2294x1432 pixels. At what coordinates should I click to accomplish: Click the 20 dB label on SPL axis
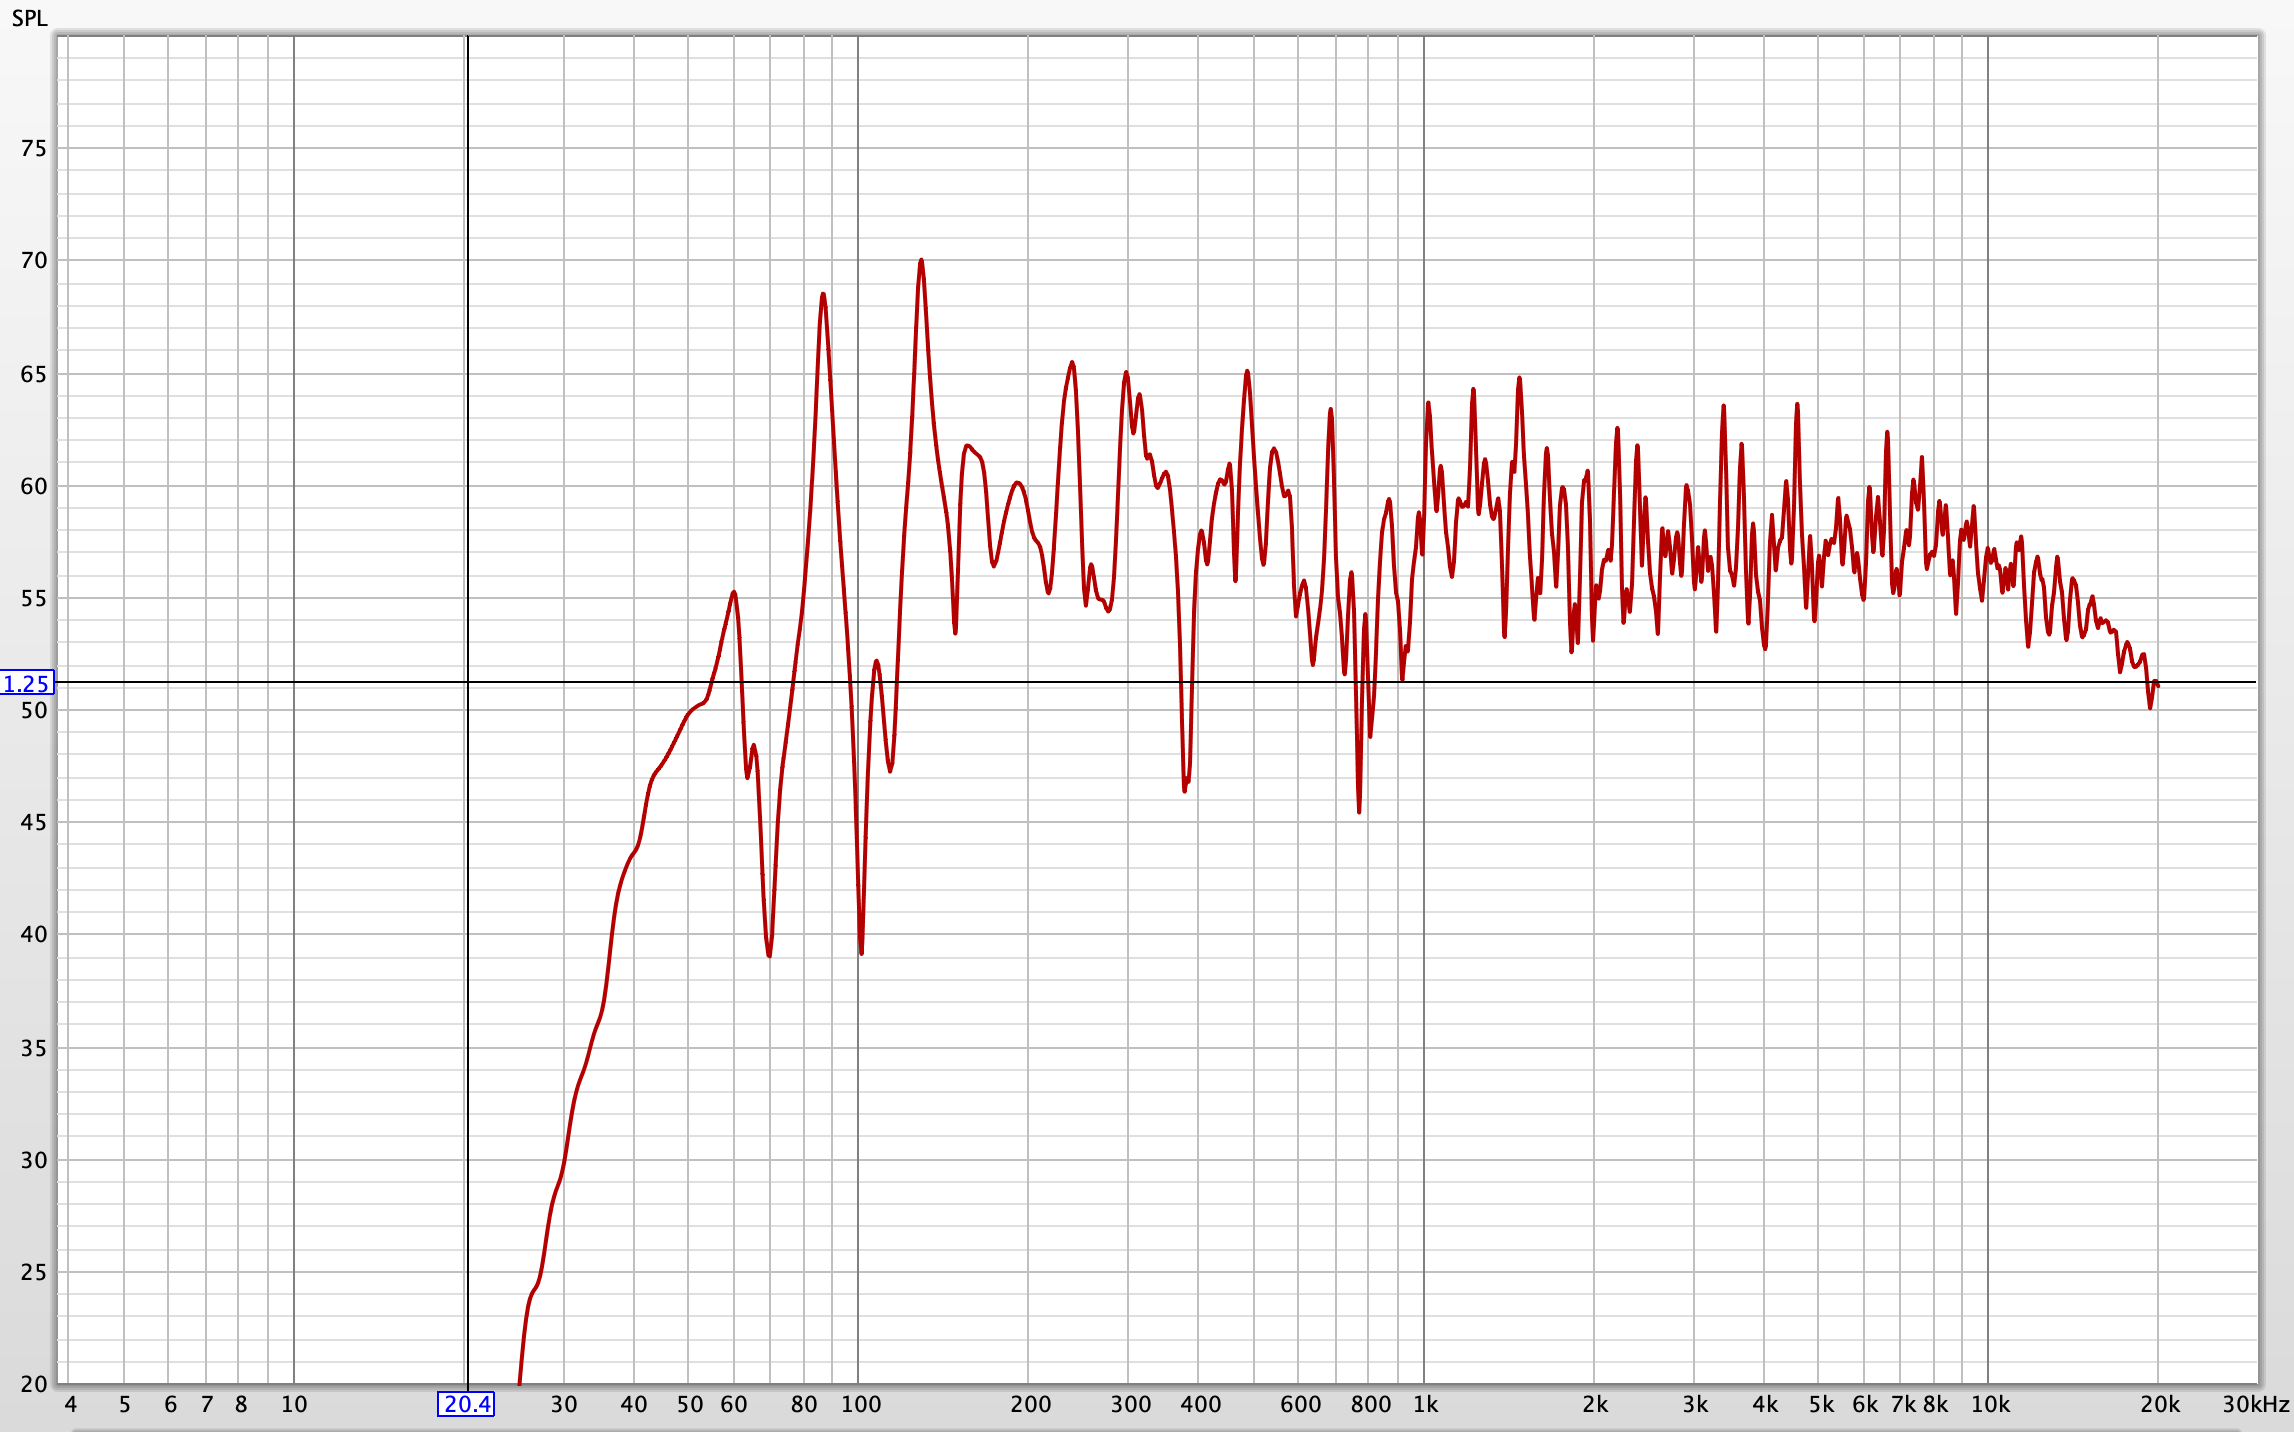[x=33, y=1384]
